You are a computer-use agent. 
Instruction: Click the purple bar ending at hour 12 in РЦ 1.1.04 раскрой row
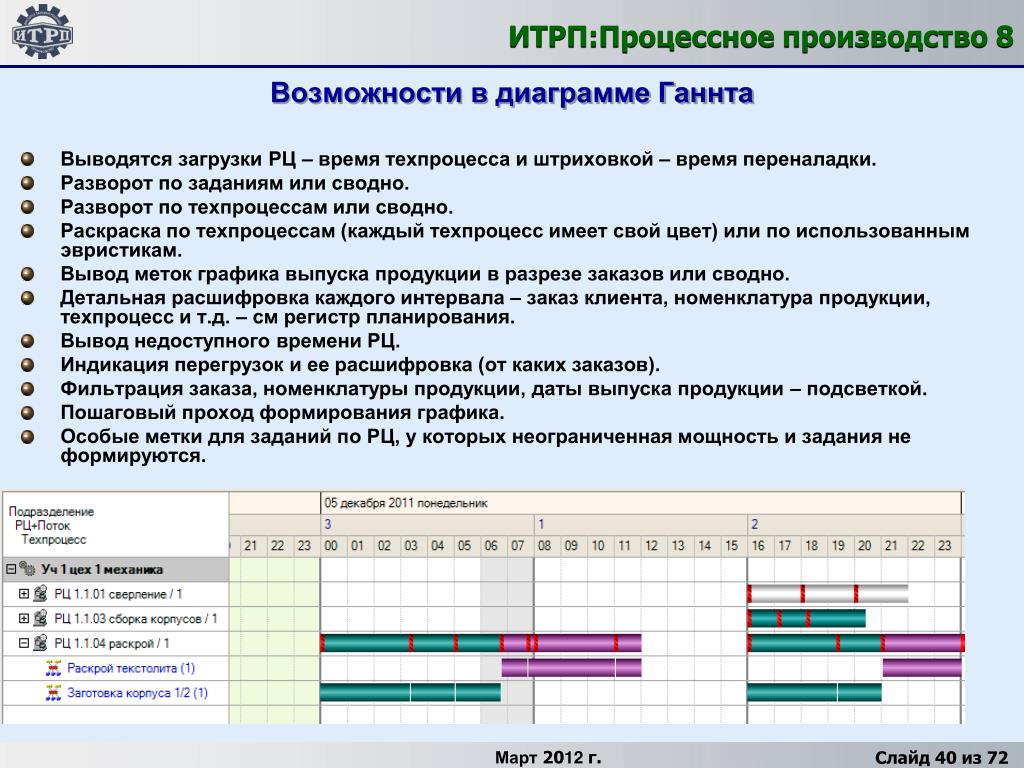[572, 643]
